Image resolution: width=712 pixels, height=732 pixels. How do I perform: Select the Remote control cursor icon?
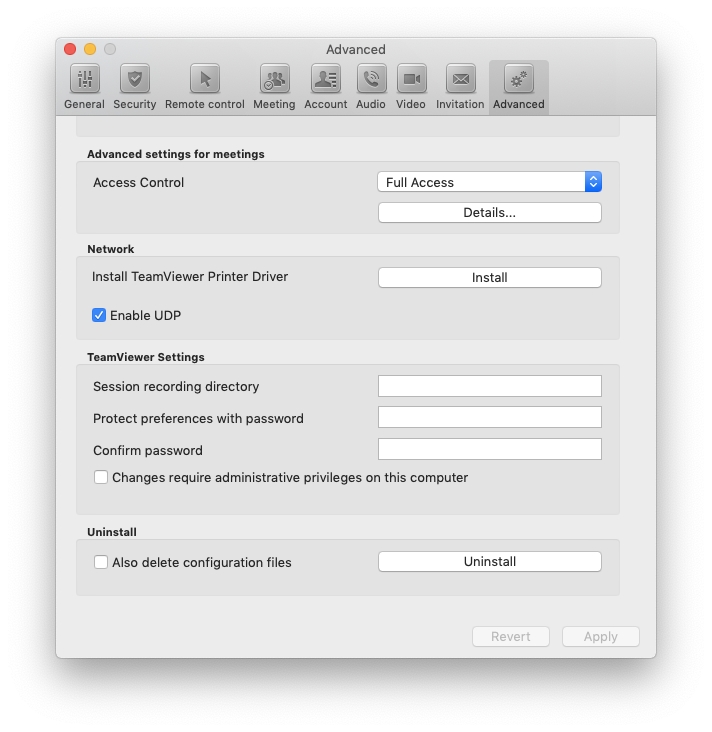(204, 80)
